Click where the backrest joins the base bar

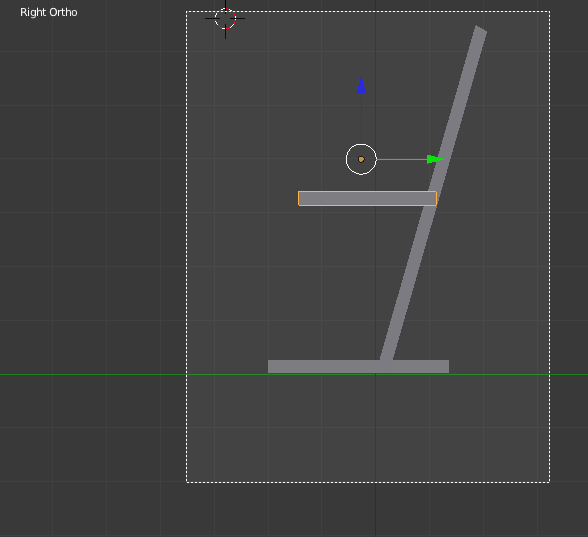click(386, 360)
